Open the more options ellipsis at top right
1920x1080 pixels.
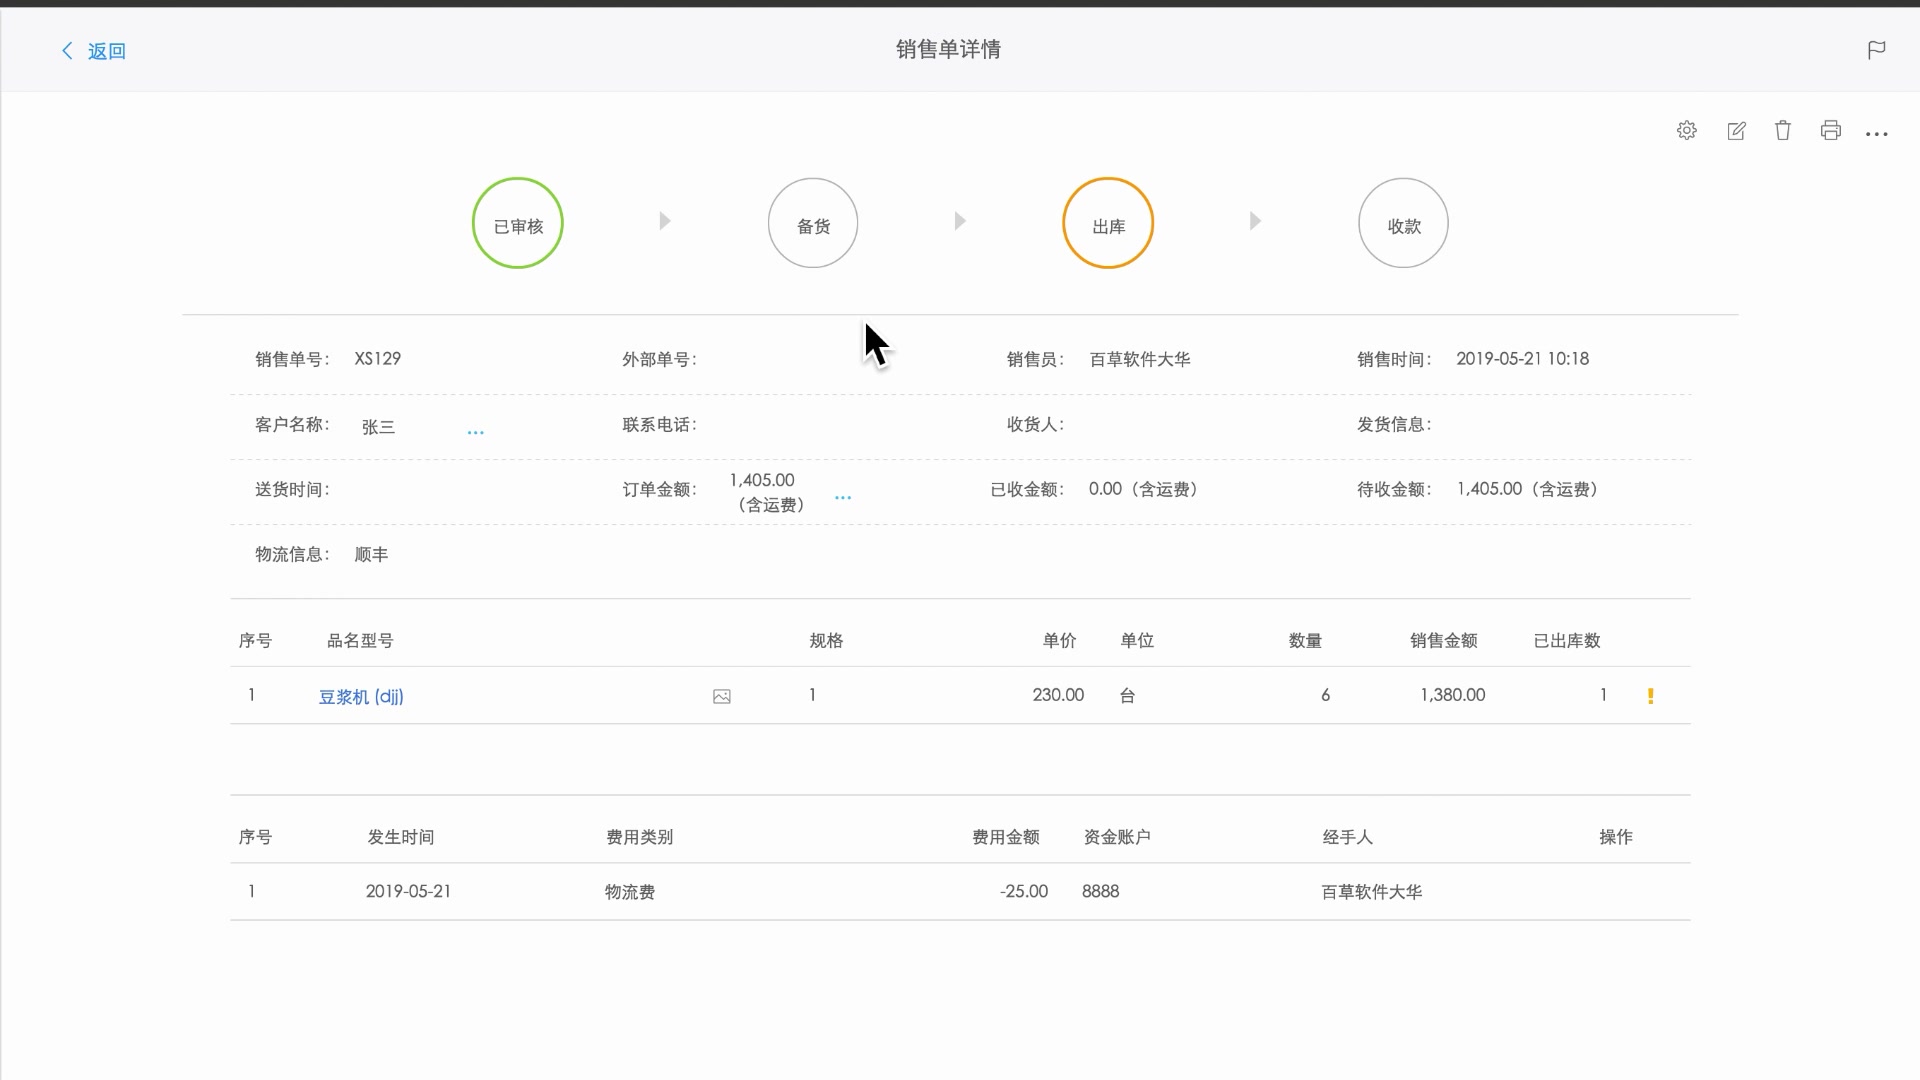1876,133
